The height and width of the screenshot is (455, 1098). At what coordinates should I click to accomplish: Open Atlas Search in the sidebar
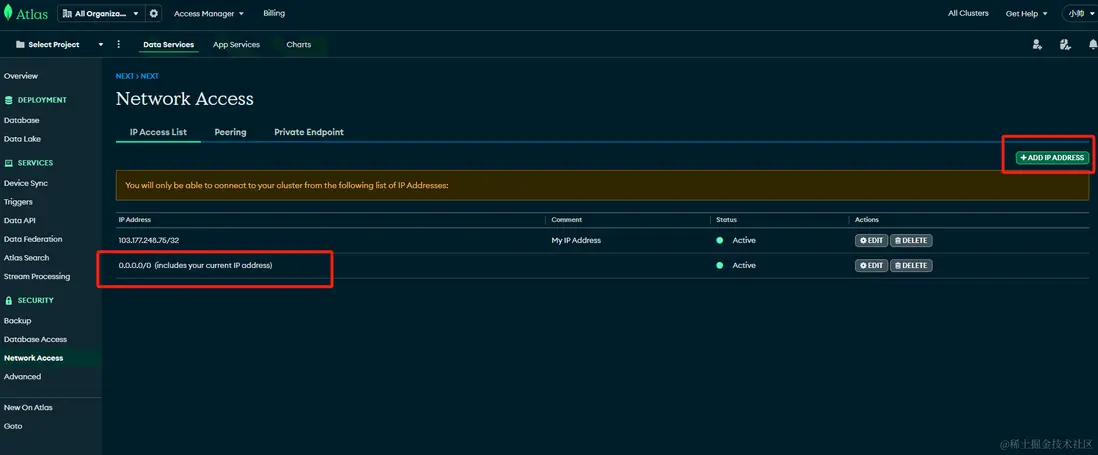[27, 258]
